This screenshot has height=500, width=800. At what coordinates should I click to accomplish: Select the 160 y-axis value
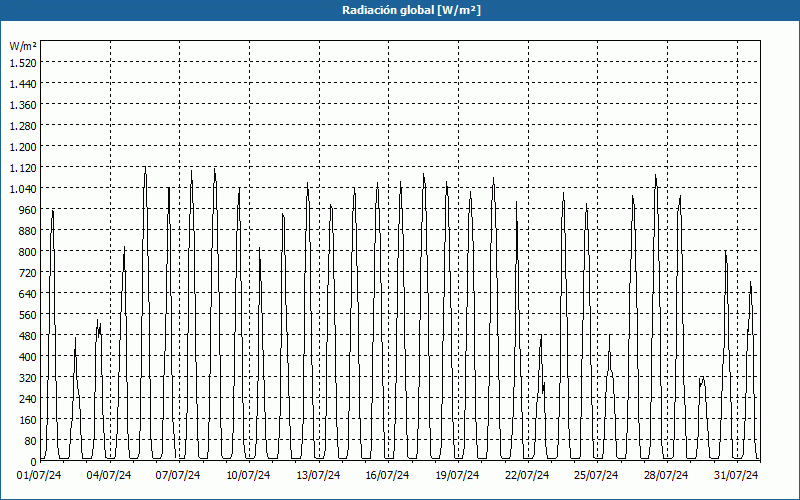click(28, 420)
